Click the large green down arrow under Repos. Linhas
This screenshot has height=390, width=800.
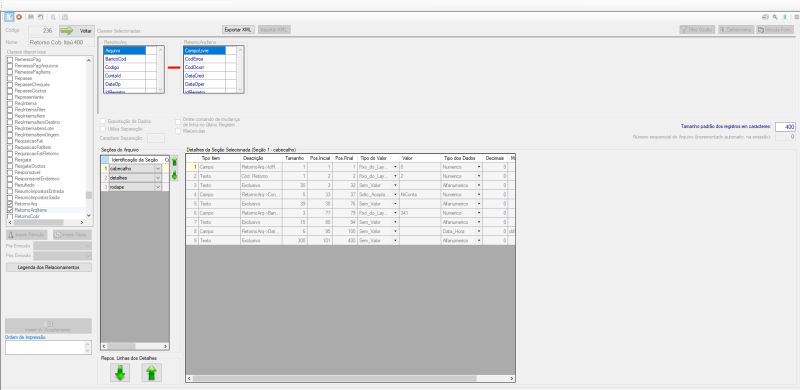coord(120,373)
